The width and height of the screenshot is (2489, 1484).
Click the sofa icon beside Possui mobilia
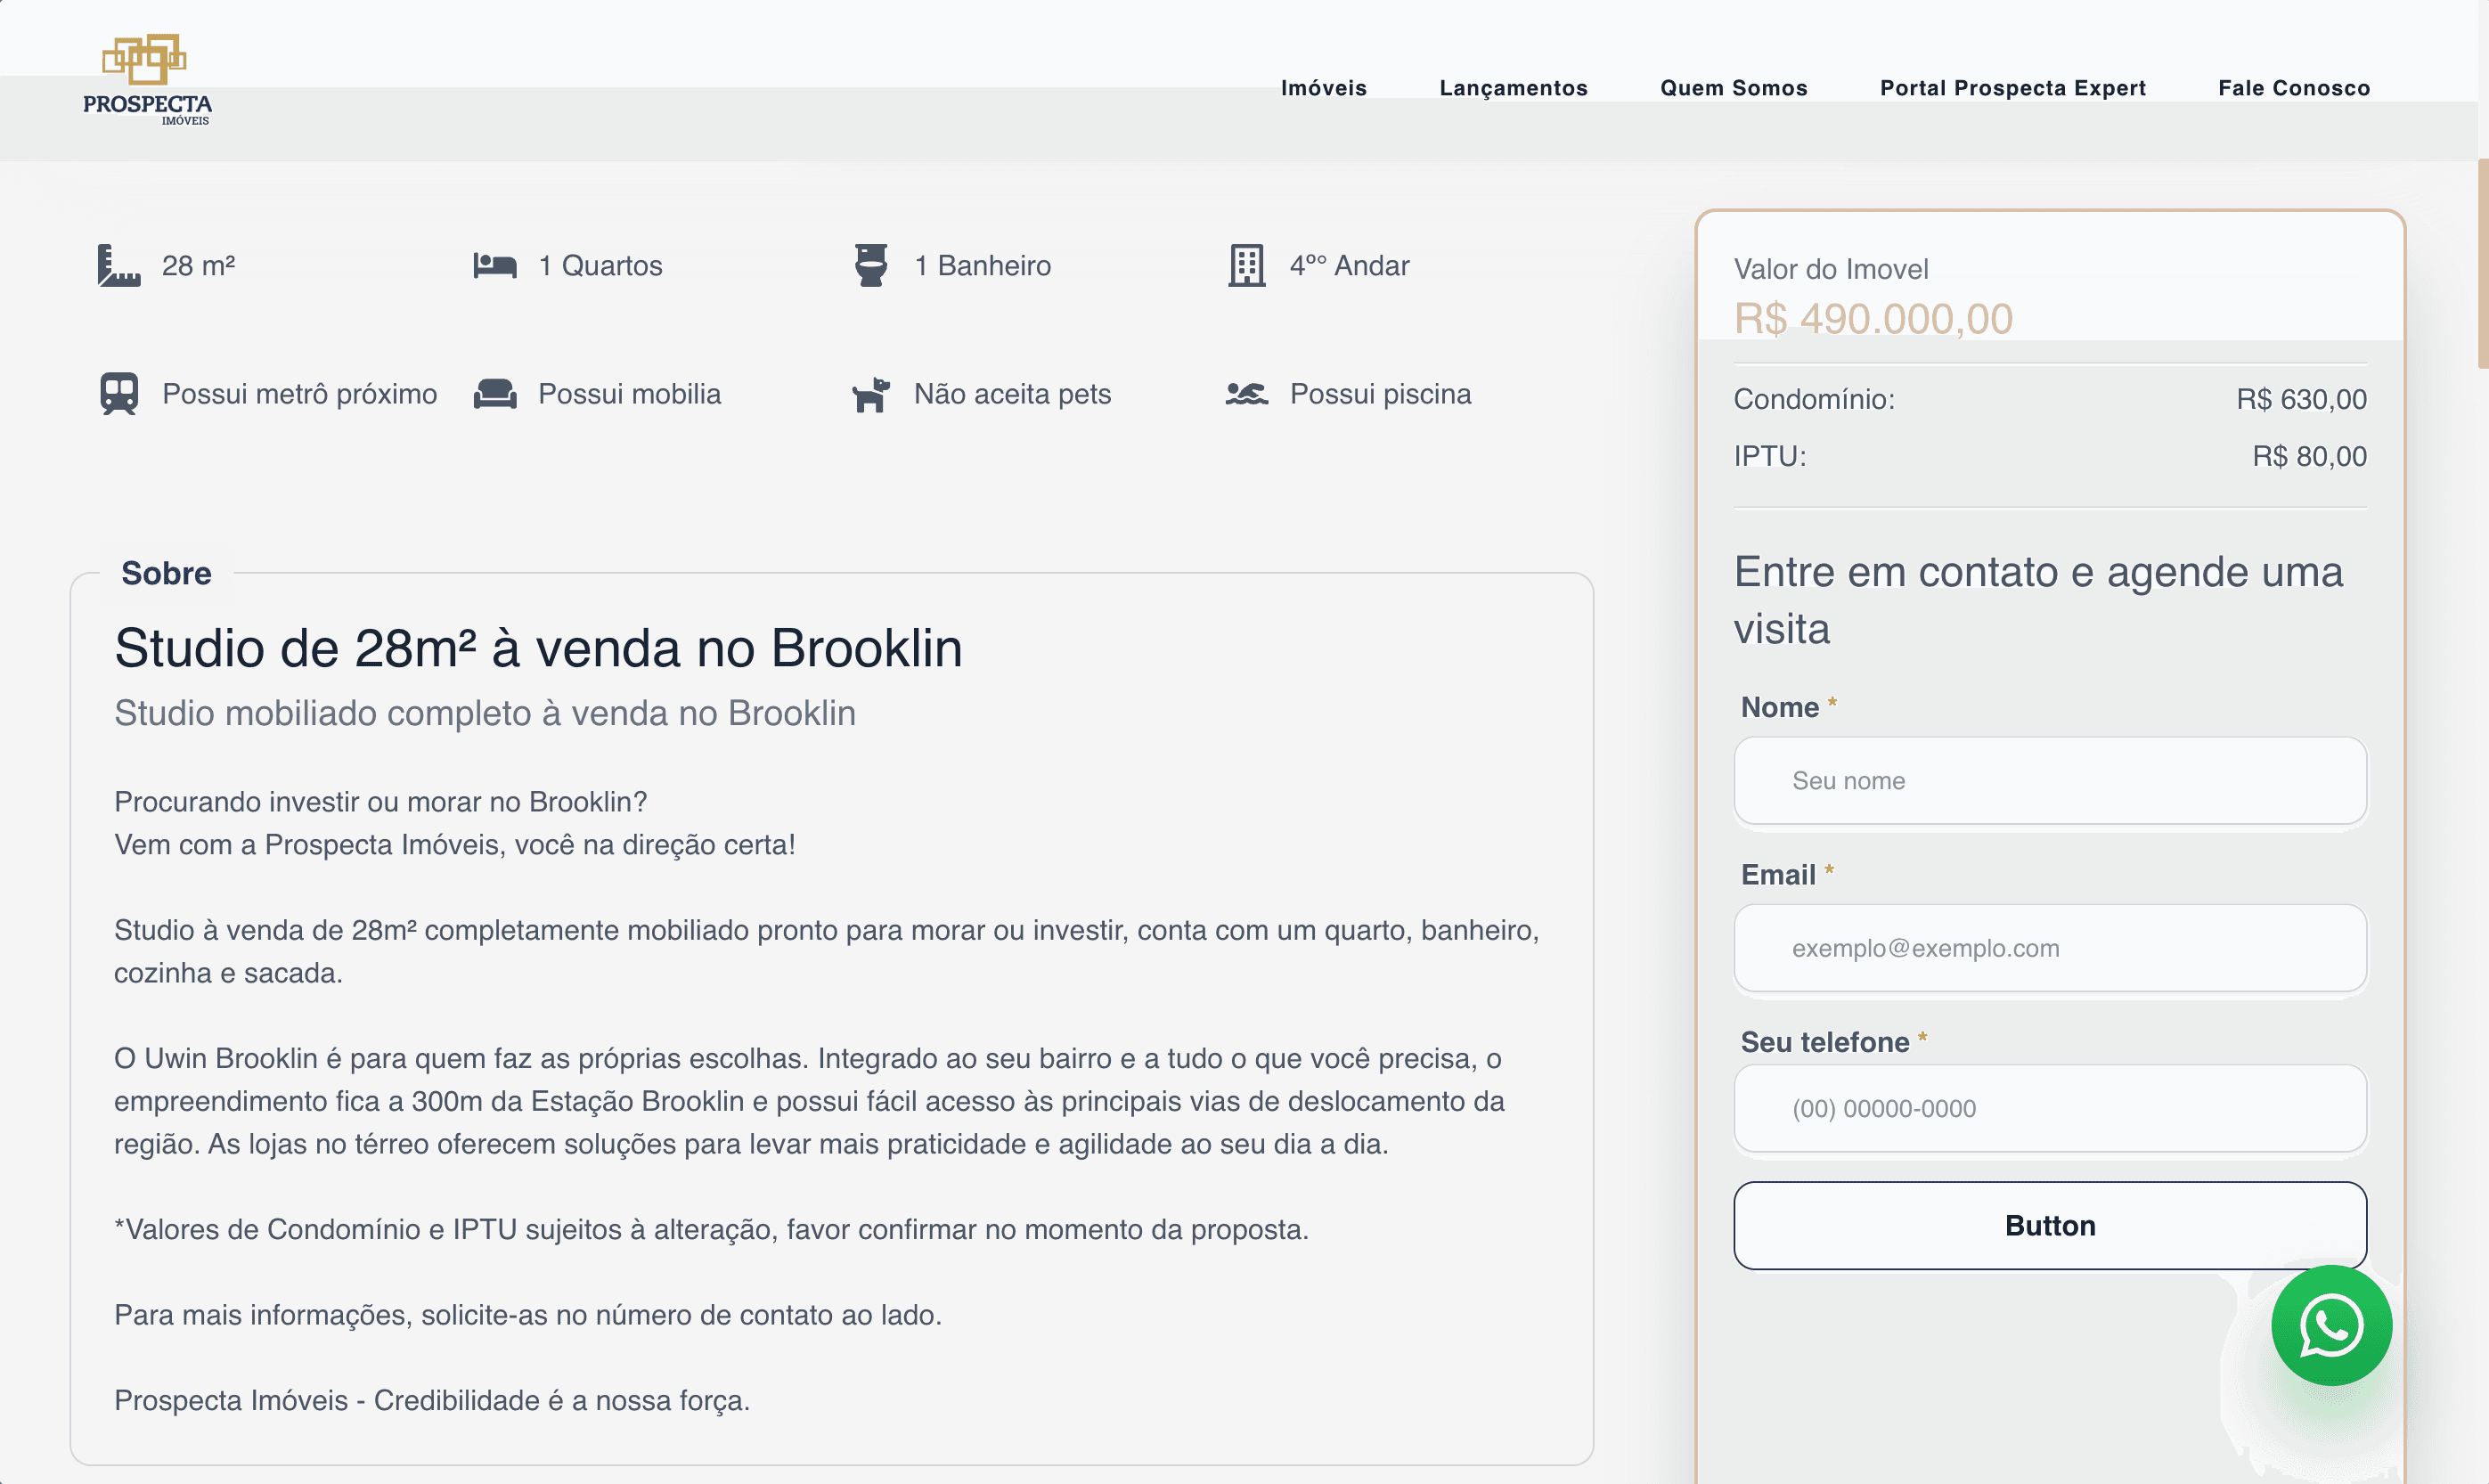point(495,394)
